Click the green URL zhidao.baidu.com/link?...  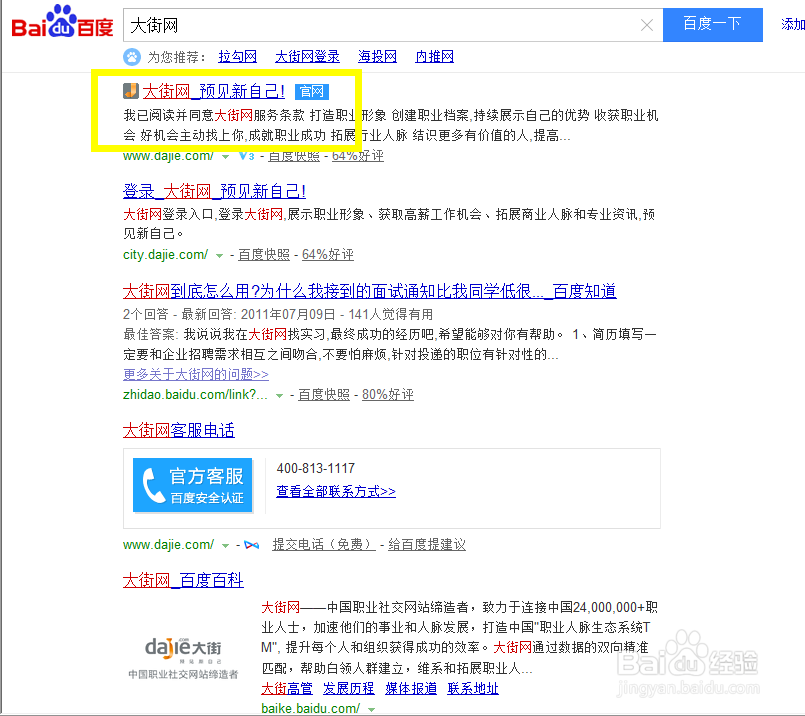(195, 395)
